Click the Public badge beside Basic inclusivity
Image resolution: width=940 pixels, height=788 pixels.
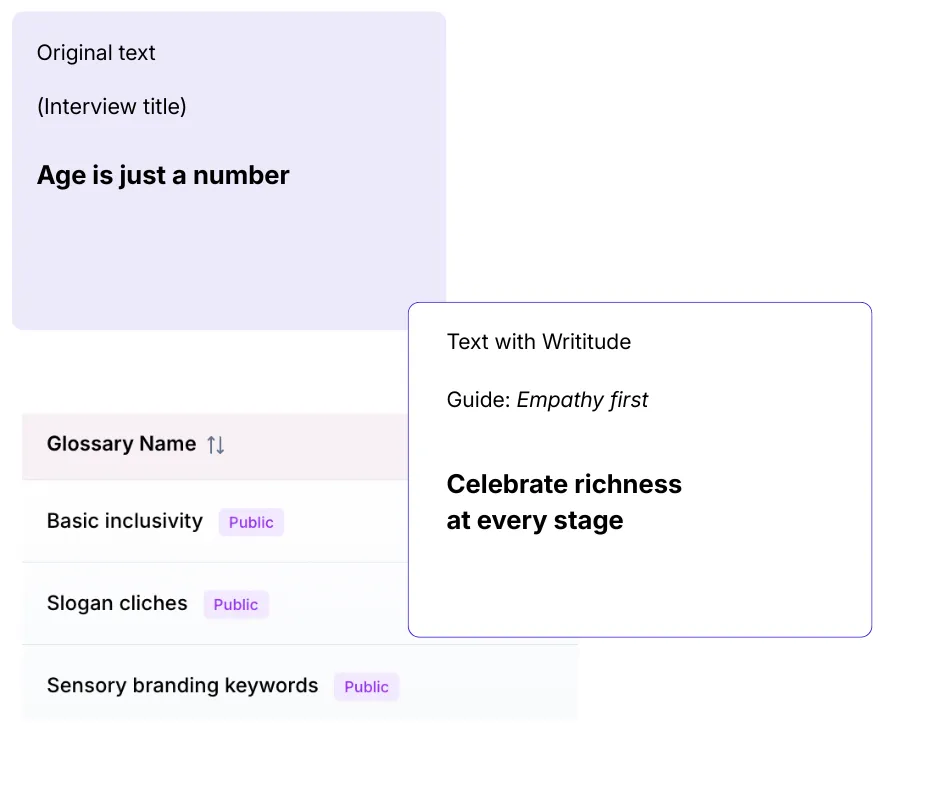251,522
